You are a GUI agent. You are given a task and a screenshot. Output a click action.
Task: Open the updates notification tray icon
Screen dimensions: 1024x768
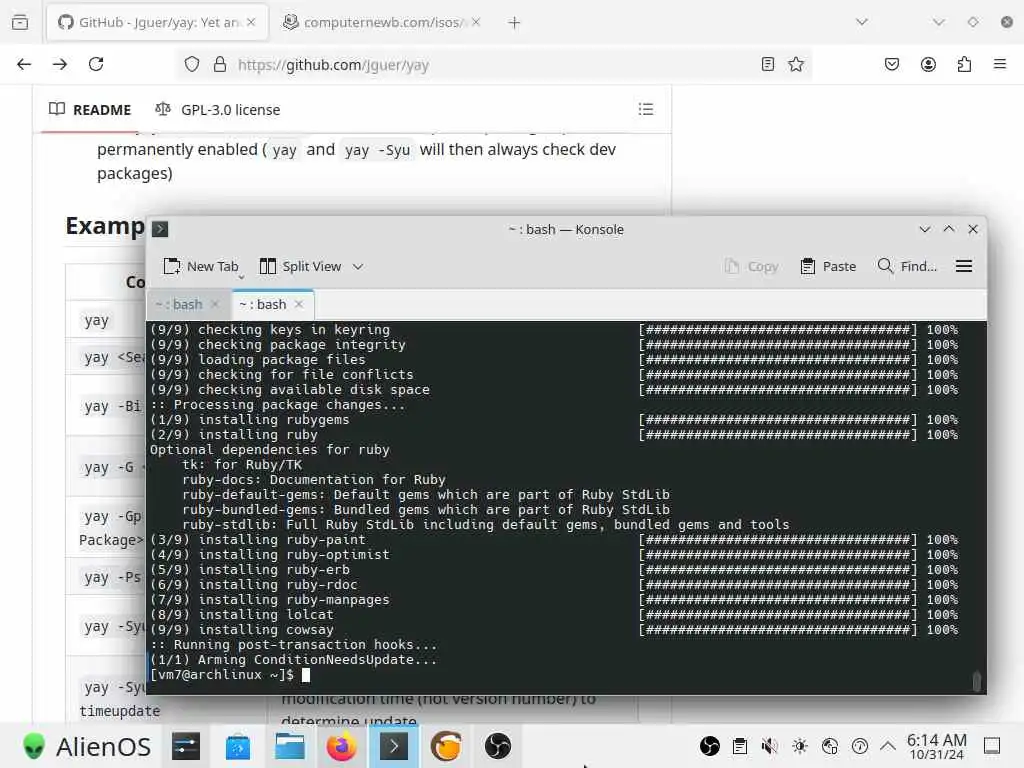coord(860,746)
